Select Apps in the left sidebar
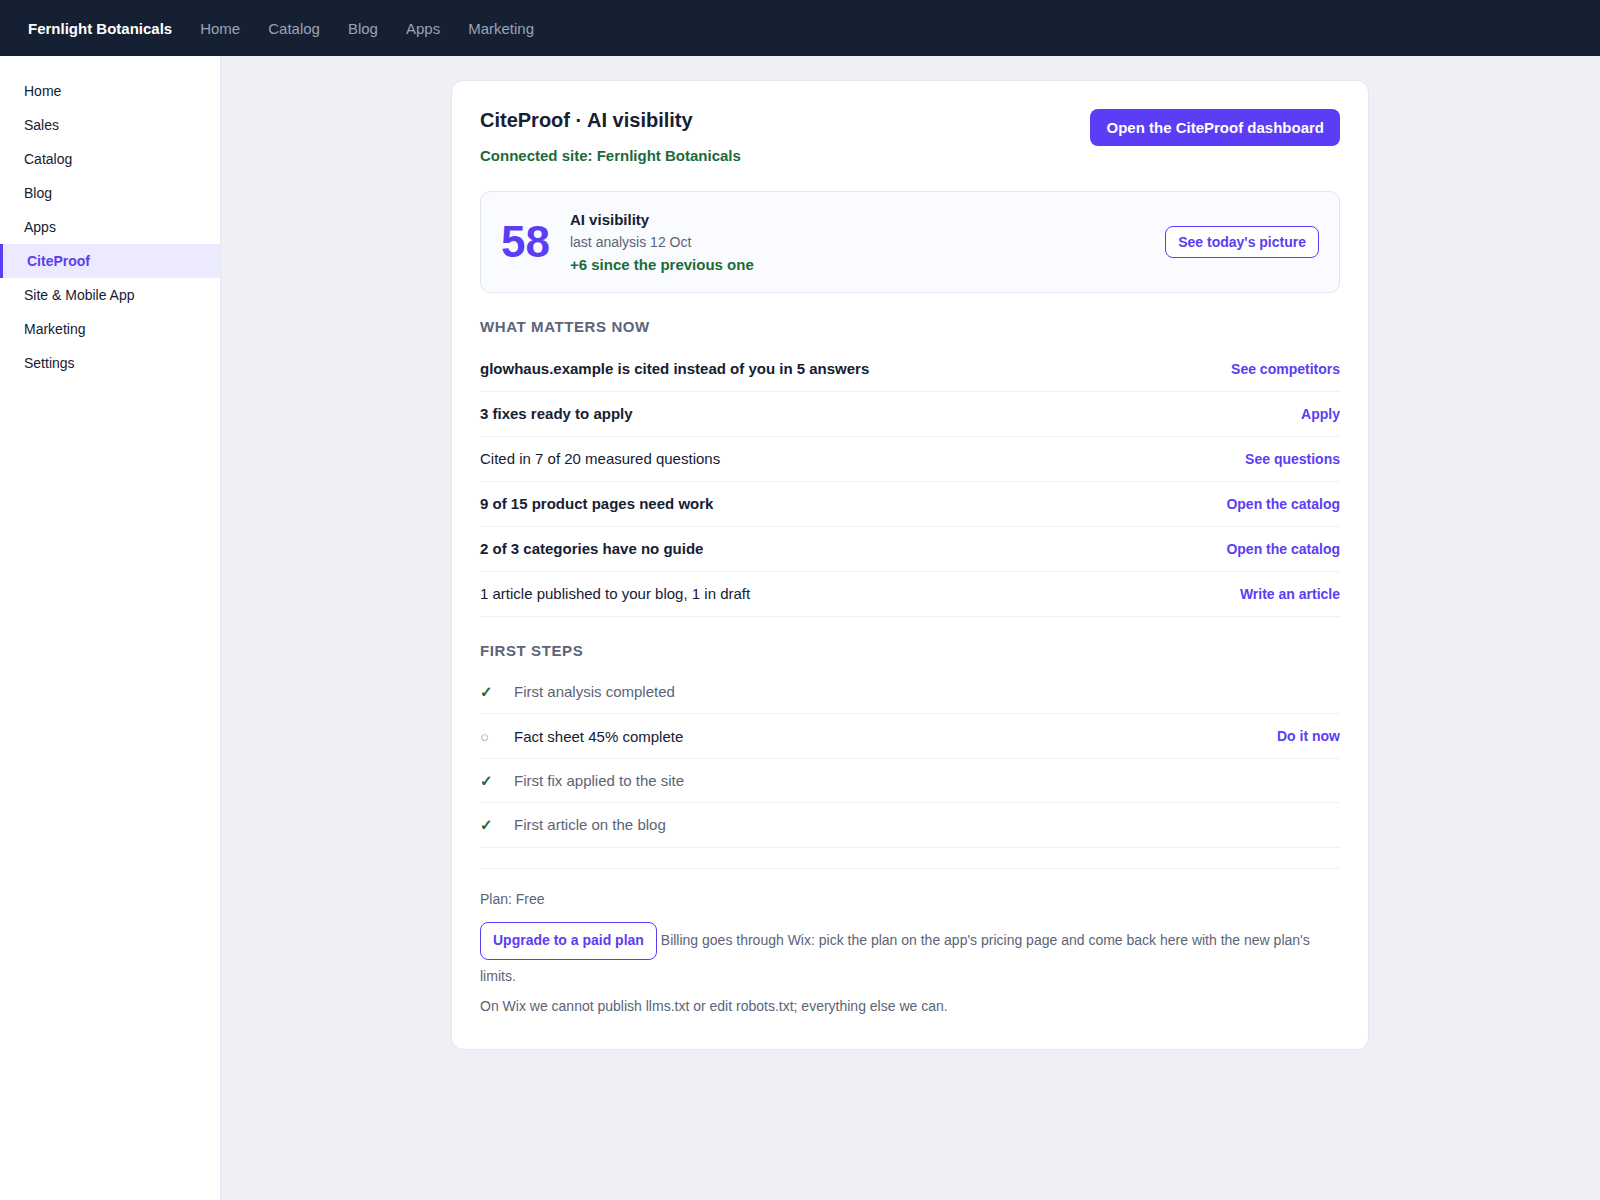This screenshot has width=1600, height=1200. (x=110, y=227)
